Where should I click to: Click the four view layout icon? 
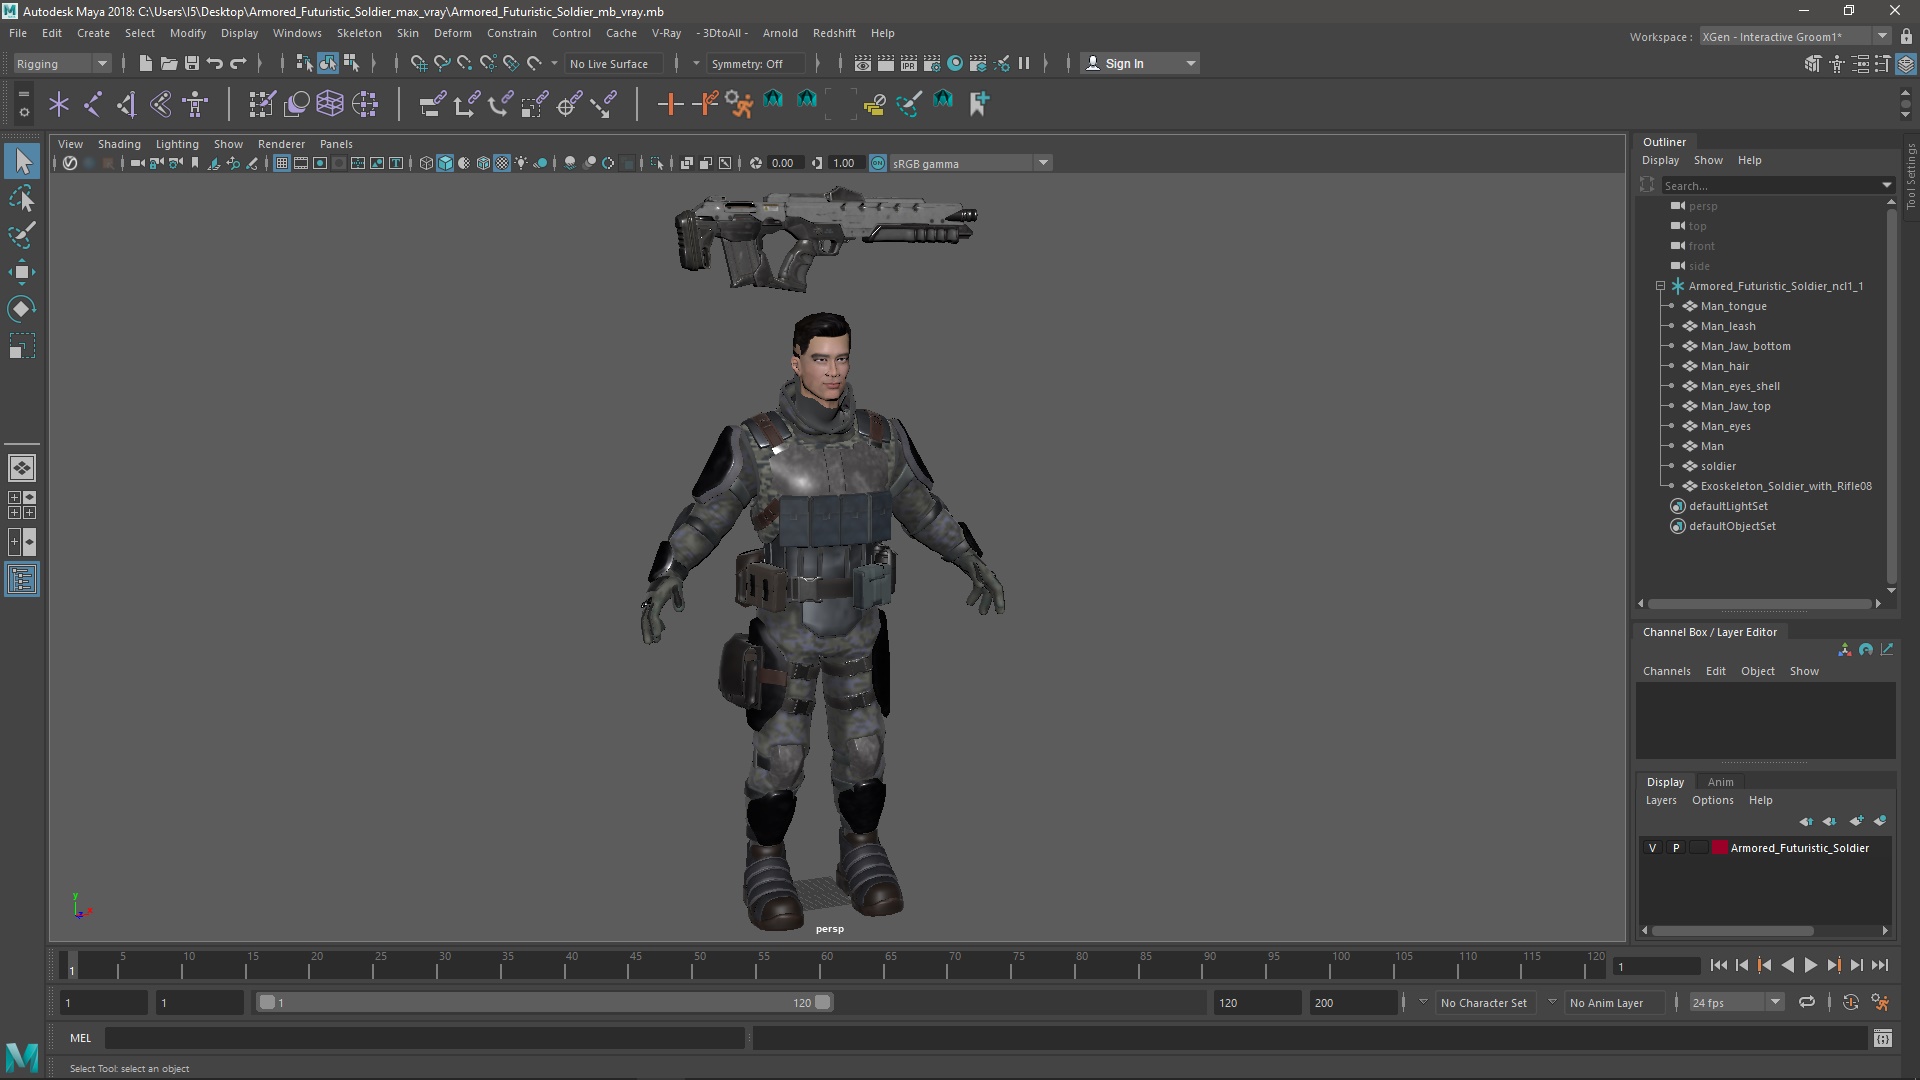(x=22, y=505)
